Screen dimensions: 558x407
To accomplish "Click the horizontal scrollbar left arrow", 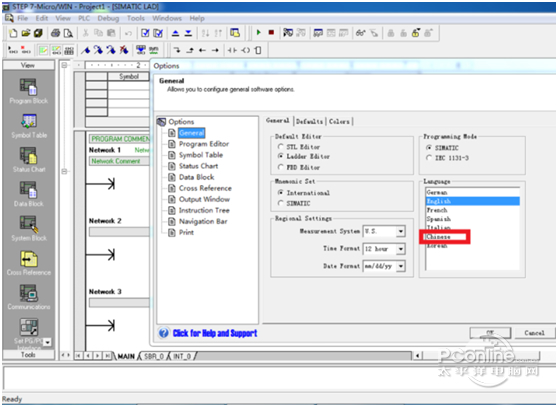I will coord(417,355).
